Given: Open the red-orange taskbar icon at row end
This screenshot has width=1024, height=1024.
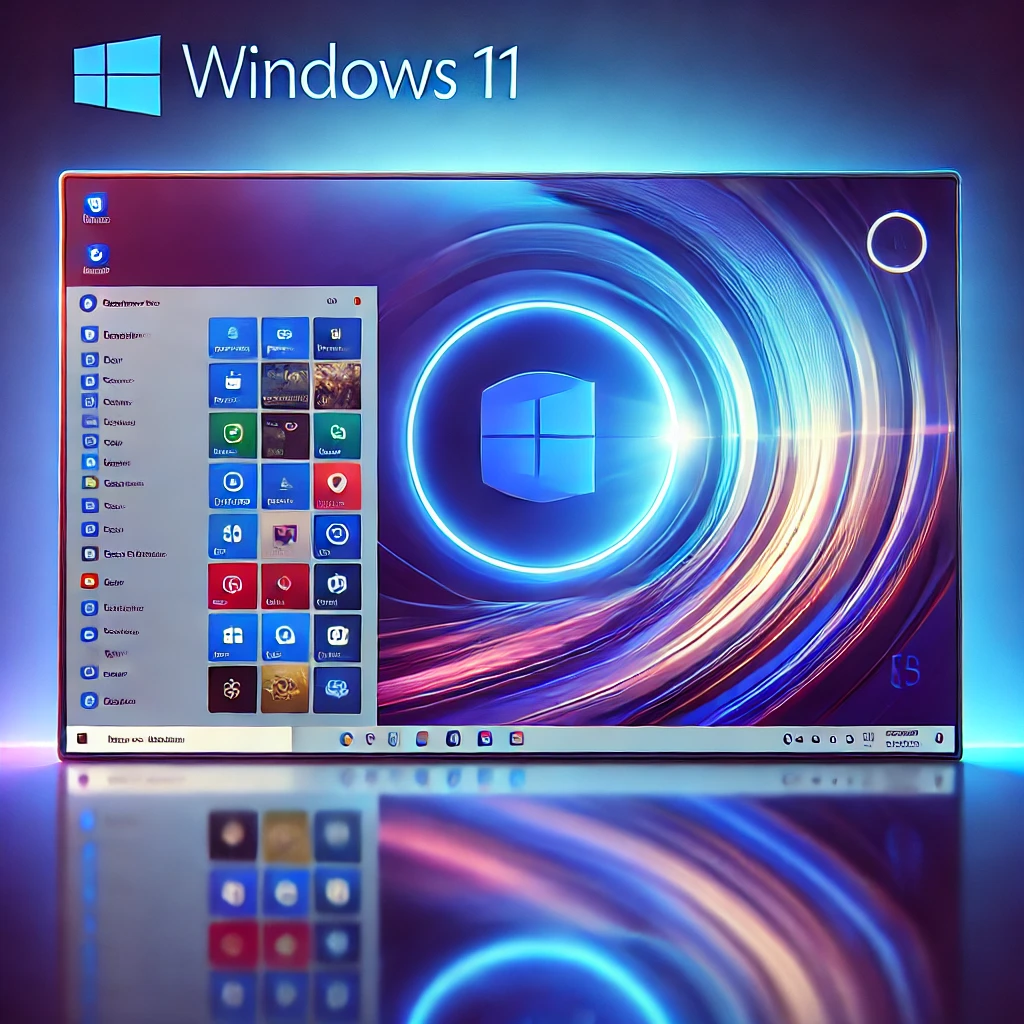Looking at the screenshot, I should pos(517,739).
